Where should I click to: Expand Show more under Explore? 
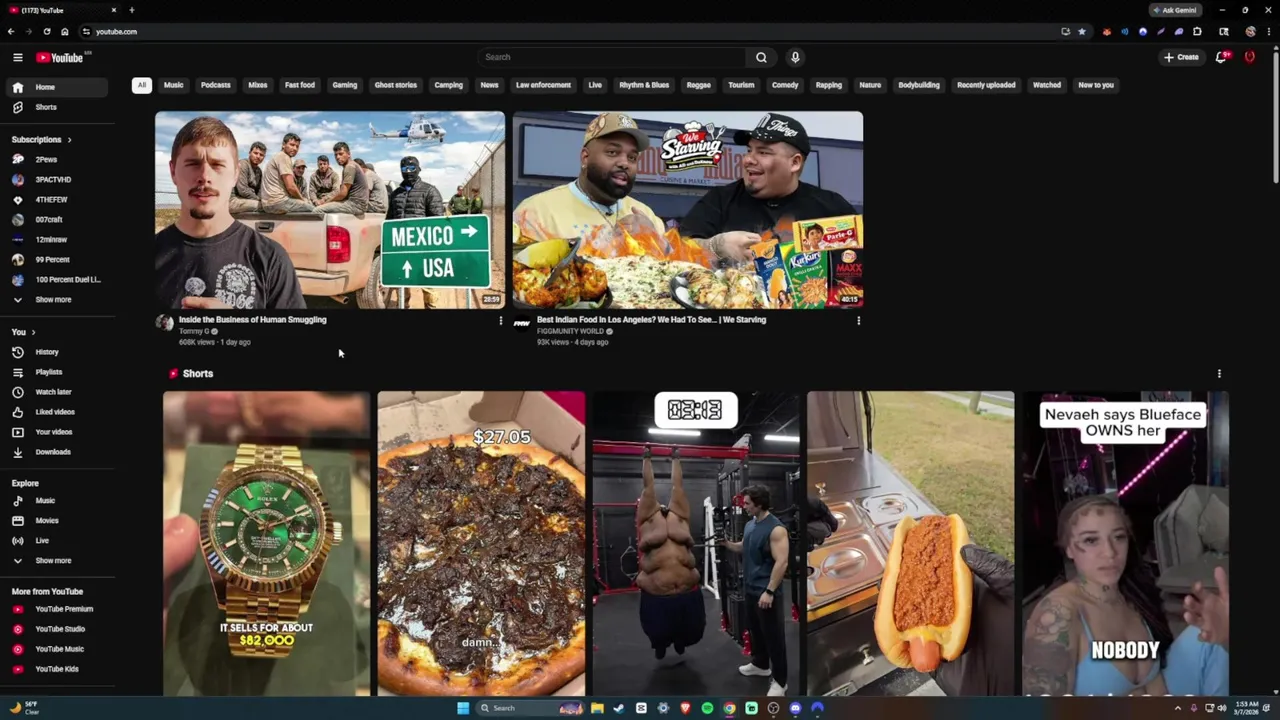(x=58, y=560)
